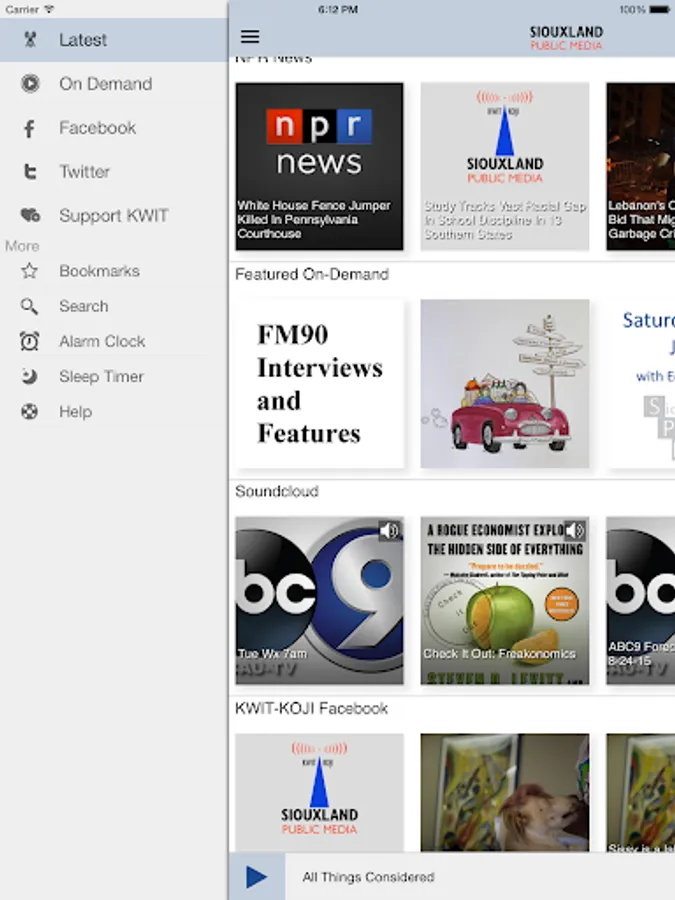
Task: Open Tue Wx 7am Soundcloud card
Action: click(319, 600)
